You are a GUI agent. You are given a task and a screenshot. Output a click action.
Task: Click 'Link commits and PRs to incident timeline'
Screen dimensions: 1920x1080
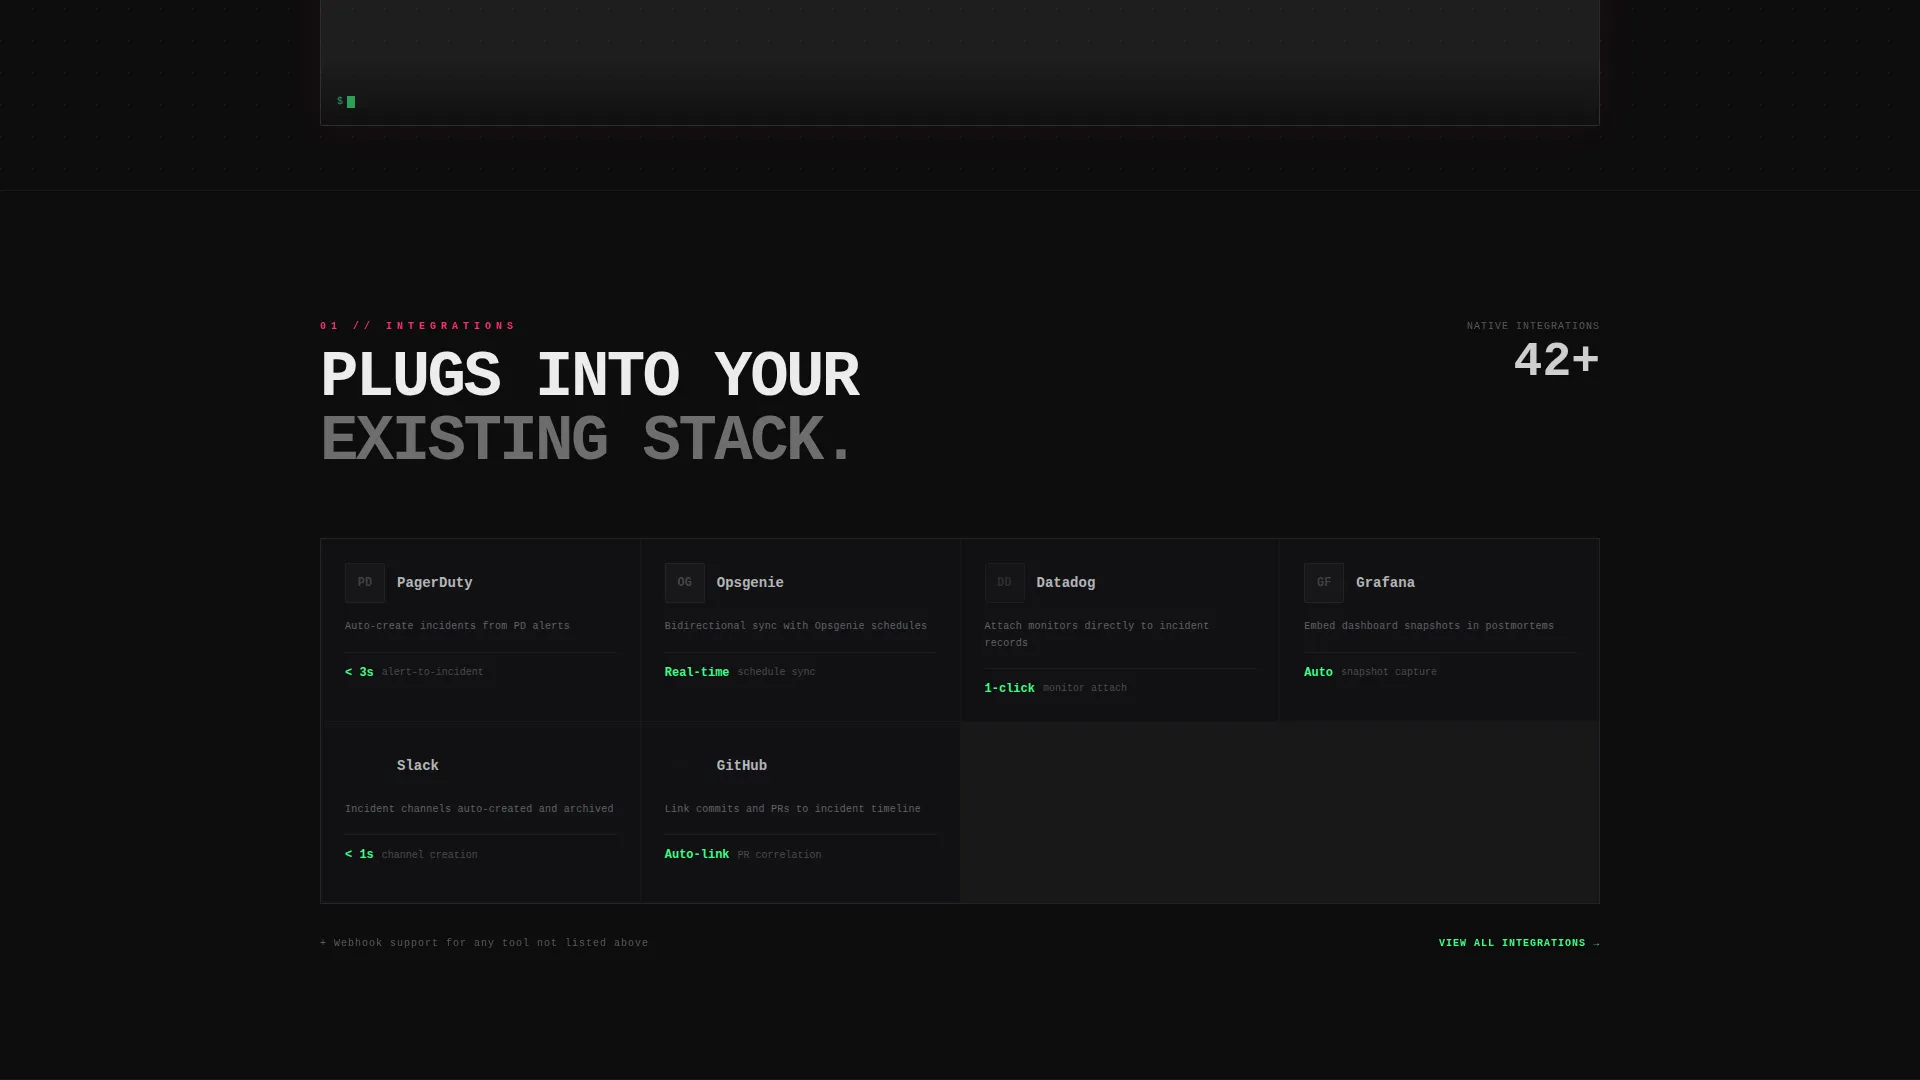point(793,809)
